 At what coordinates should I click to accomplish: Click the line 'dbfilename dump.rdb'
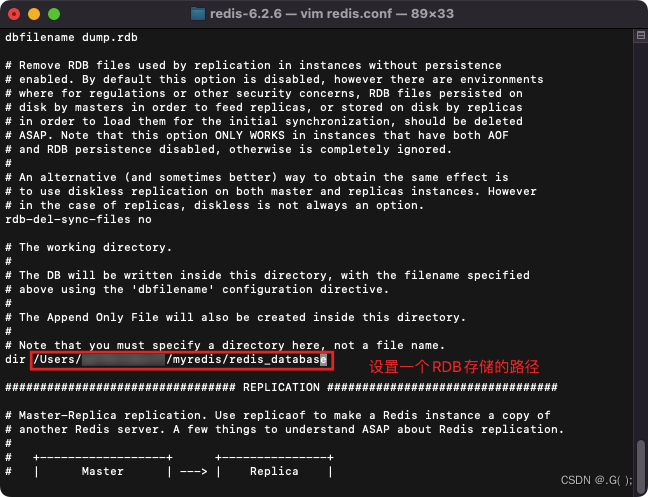pos(71,37)
